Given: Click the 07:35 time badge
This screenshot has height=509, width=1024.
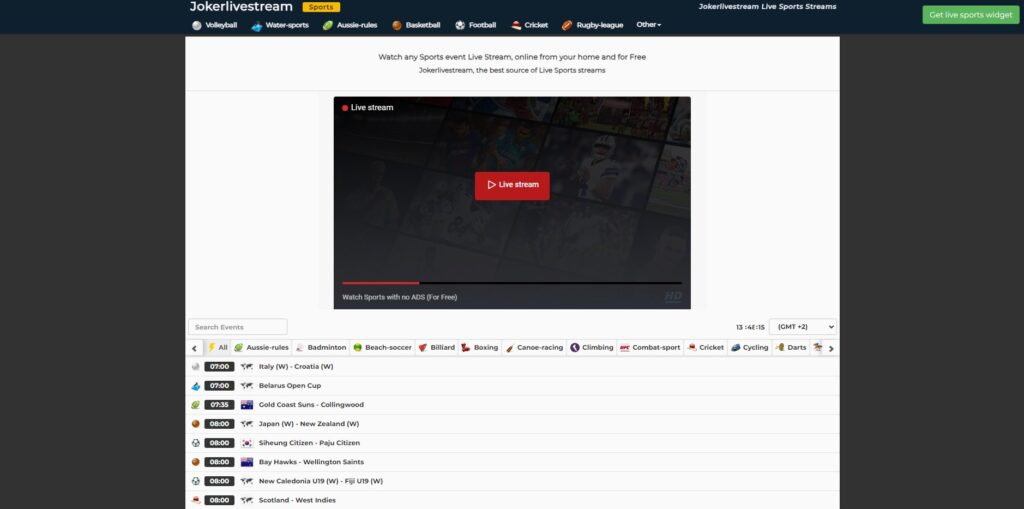Looking at the screenshot, I should [219, 405].
